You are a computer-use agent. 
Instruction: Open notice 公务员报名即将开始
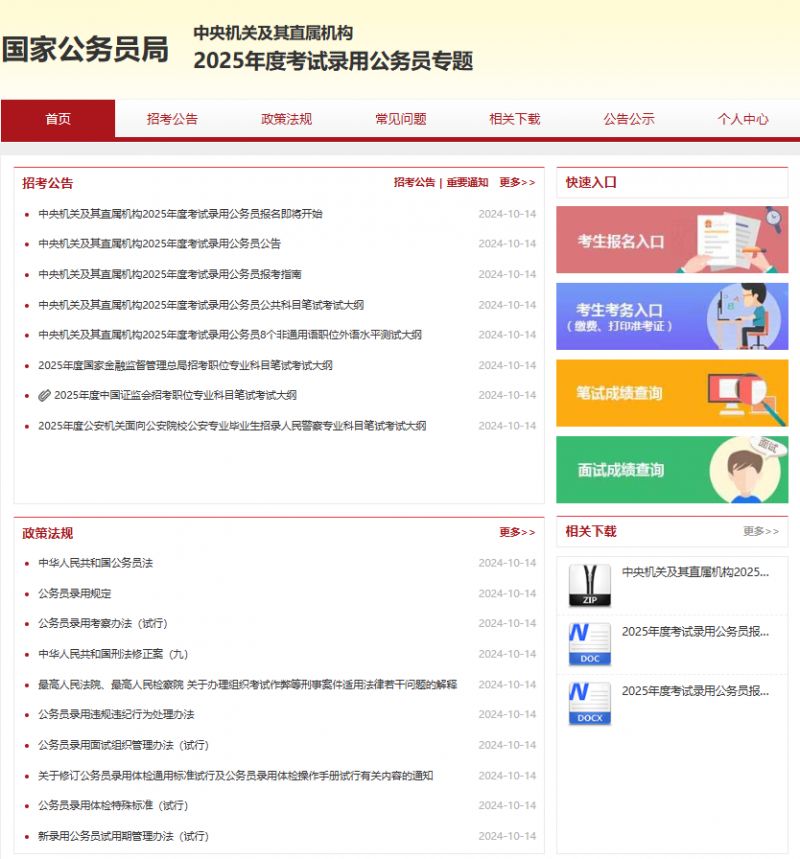point(180,214)
